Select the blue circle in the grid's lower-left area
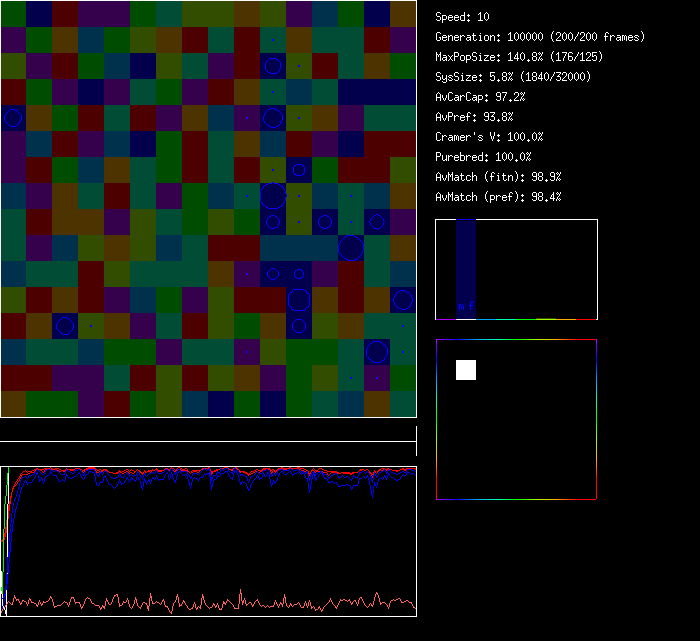 (x=64, y=326)
